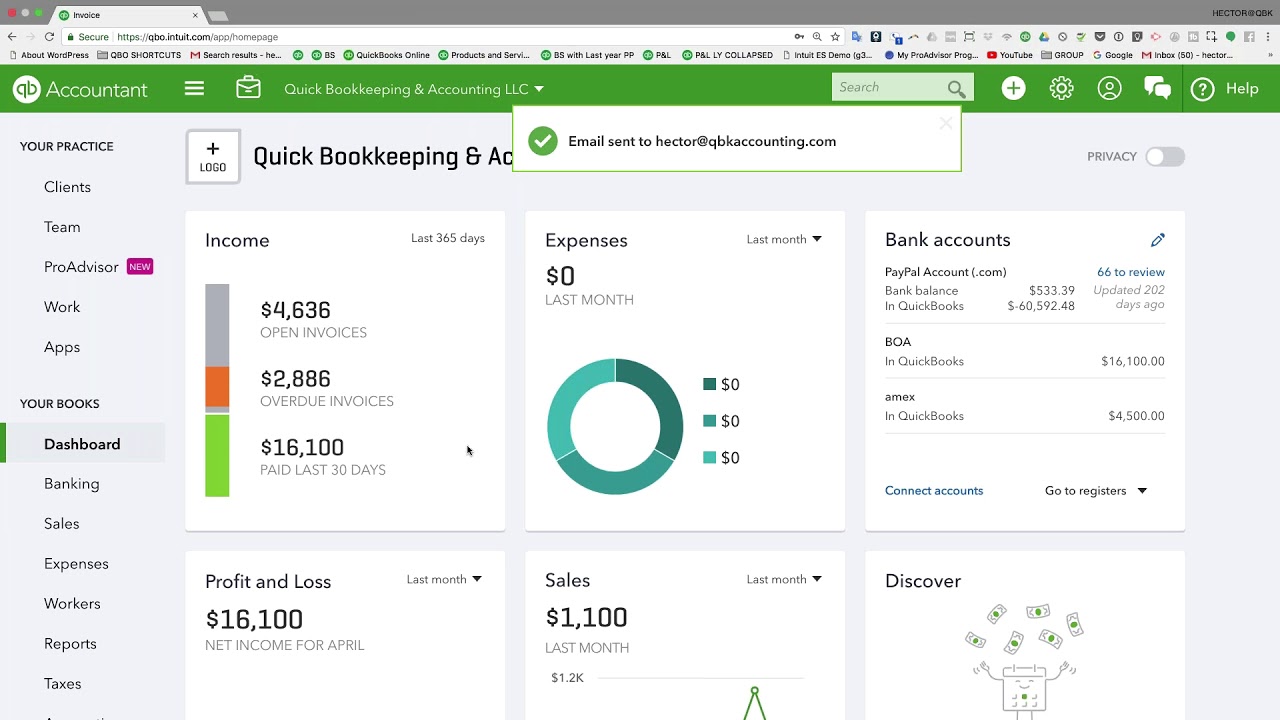This screenshot has height=720, width=1280.
Task: Toggle the Privacy switch
Action: click(1165, 157)
